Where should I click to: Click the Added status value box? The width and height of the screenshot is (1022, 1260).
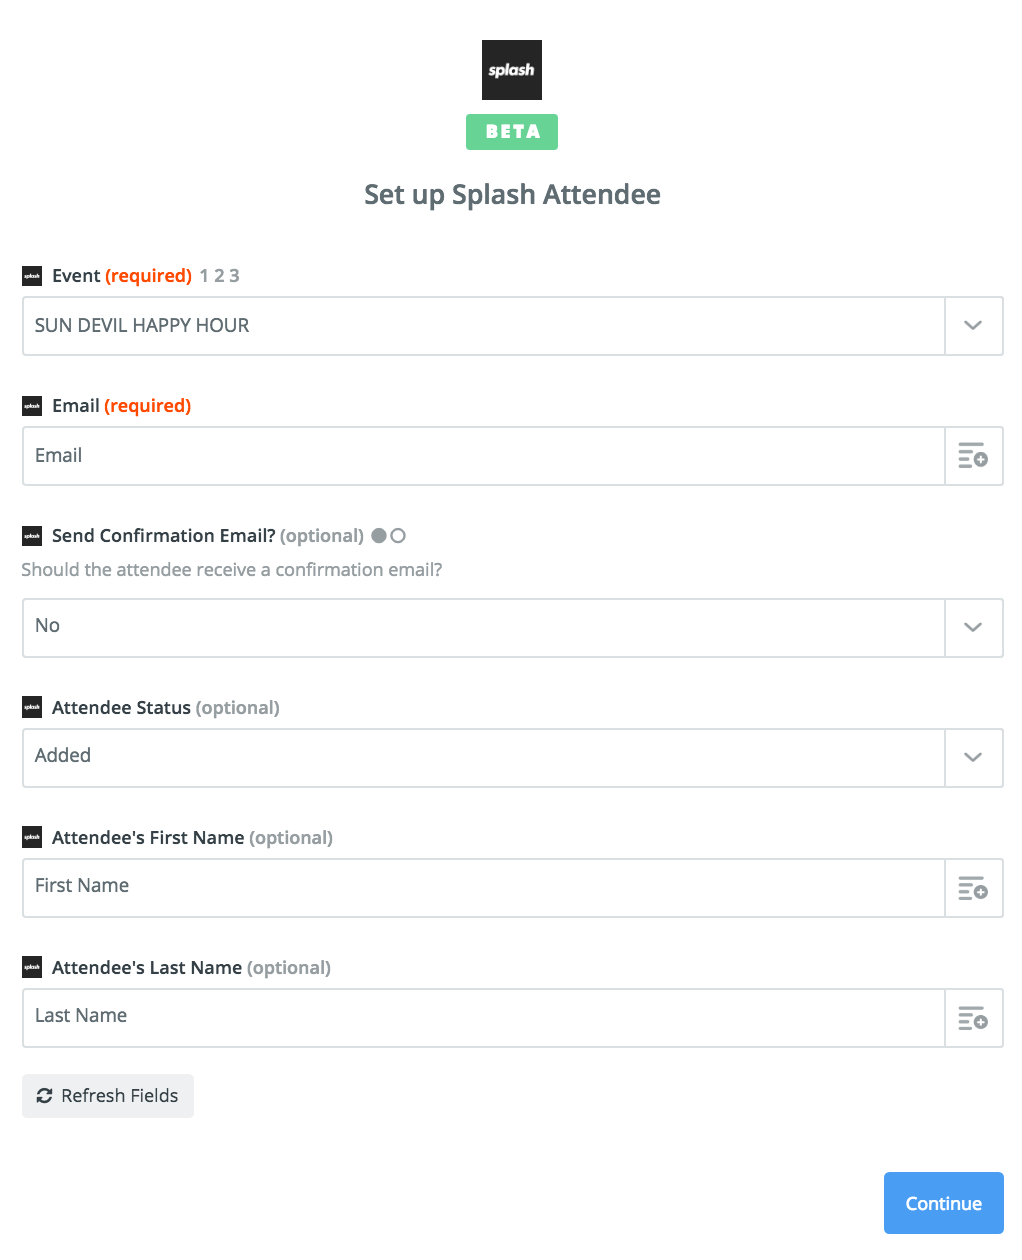(484, 758)
